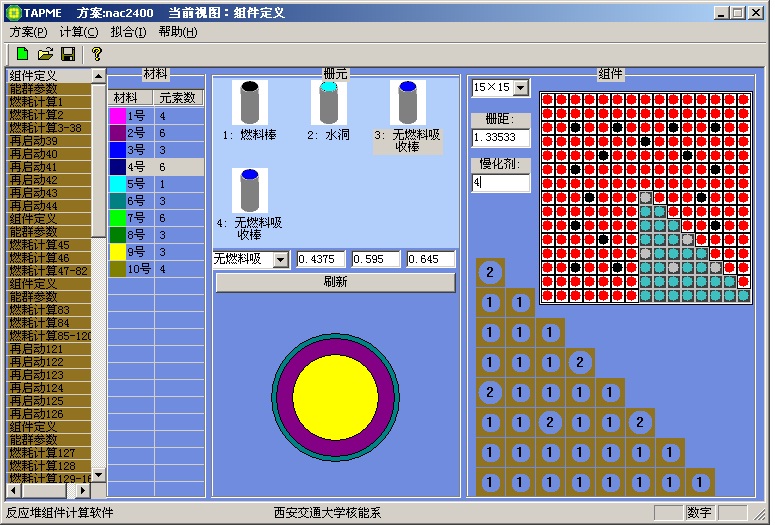Screen dimensions: 775x525
Task: Select 燃耗计算45 in the task list
Action: 40,245
